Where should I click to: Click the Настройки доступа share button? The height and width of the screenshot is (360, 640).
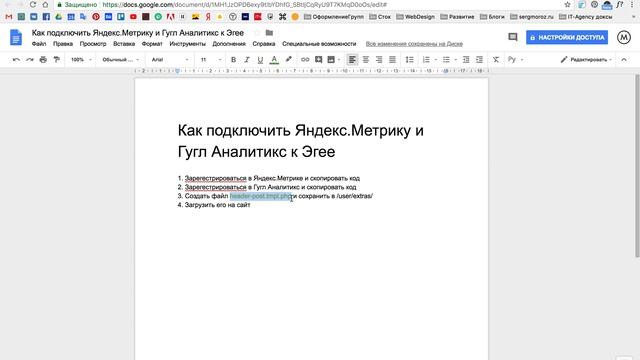click(x=567, y=37)
